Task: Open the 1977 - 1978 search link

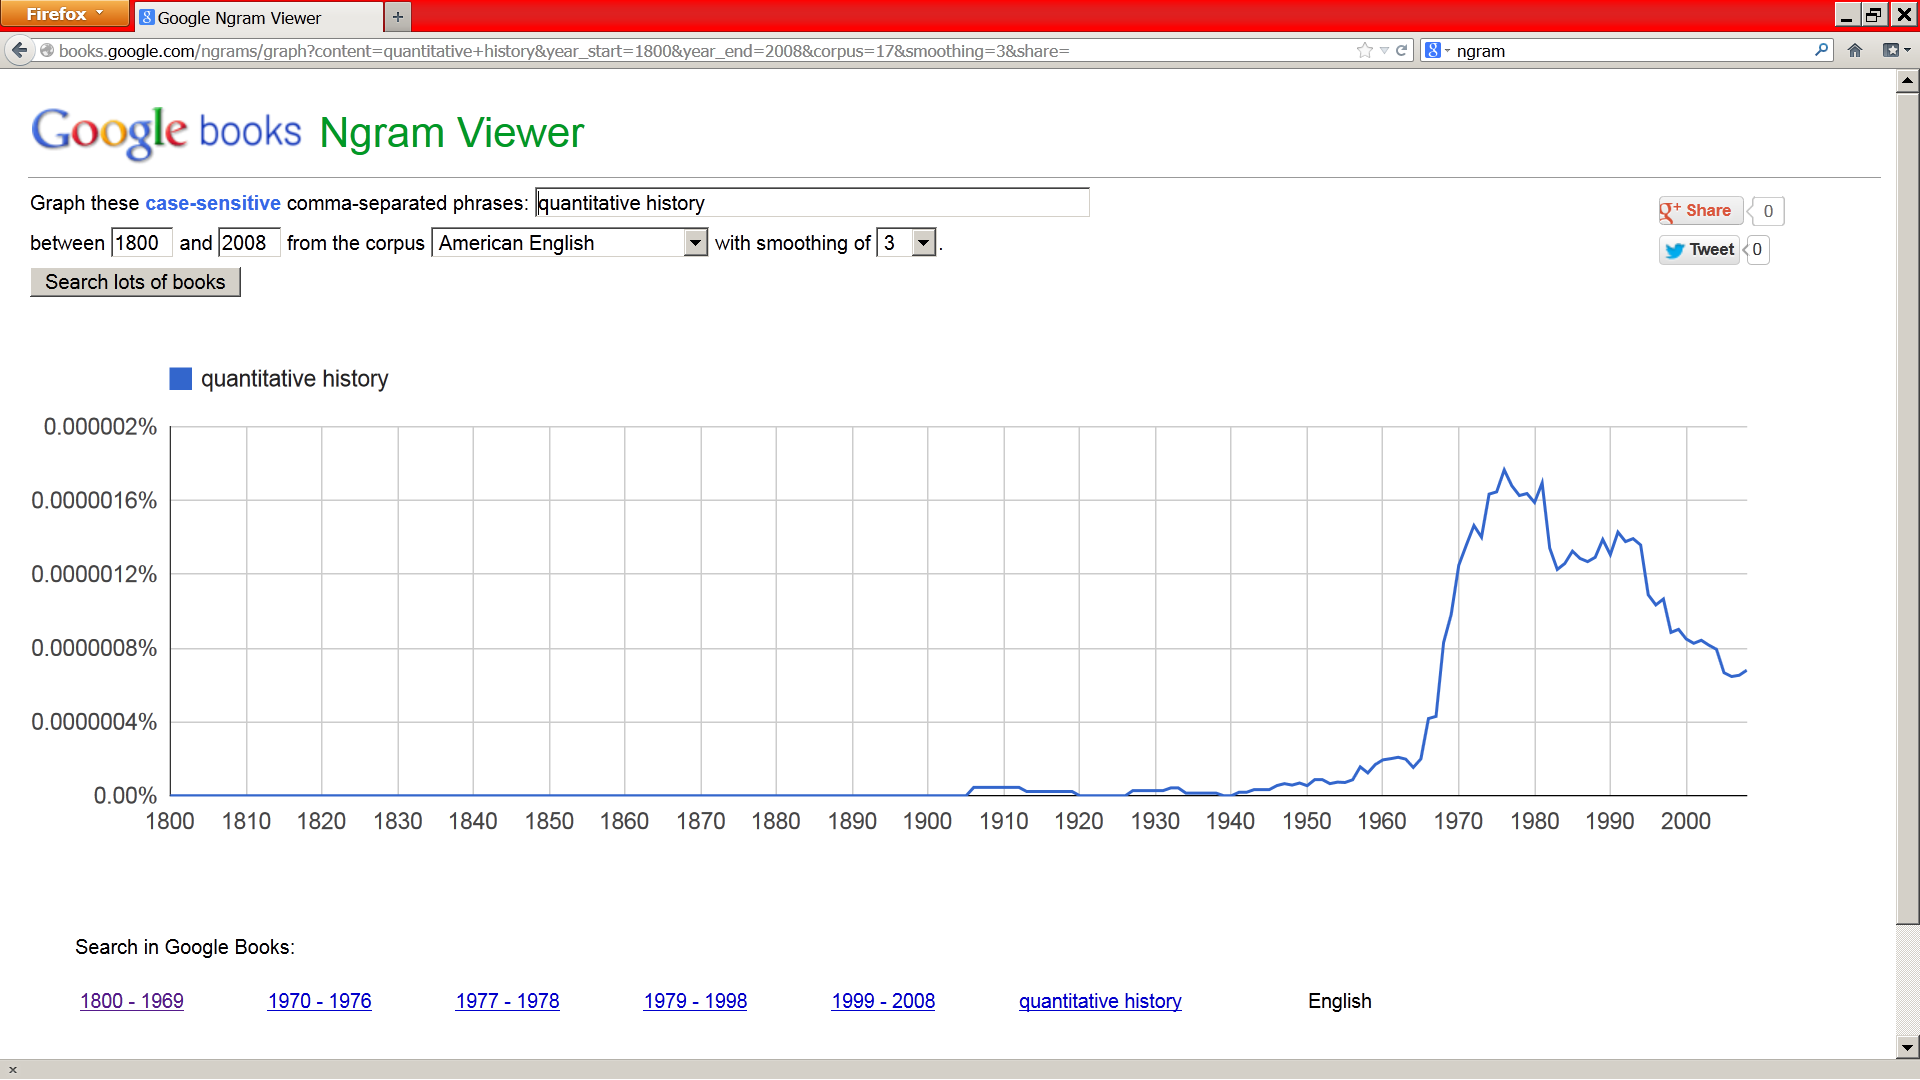Action: 508,1001
